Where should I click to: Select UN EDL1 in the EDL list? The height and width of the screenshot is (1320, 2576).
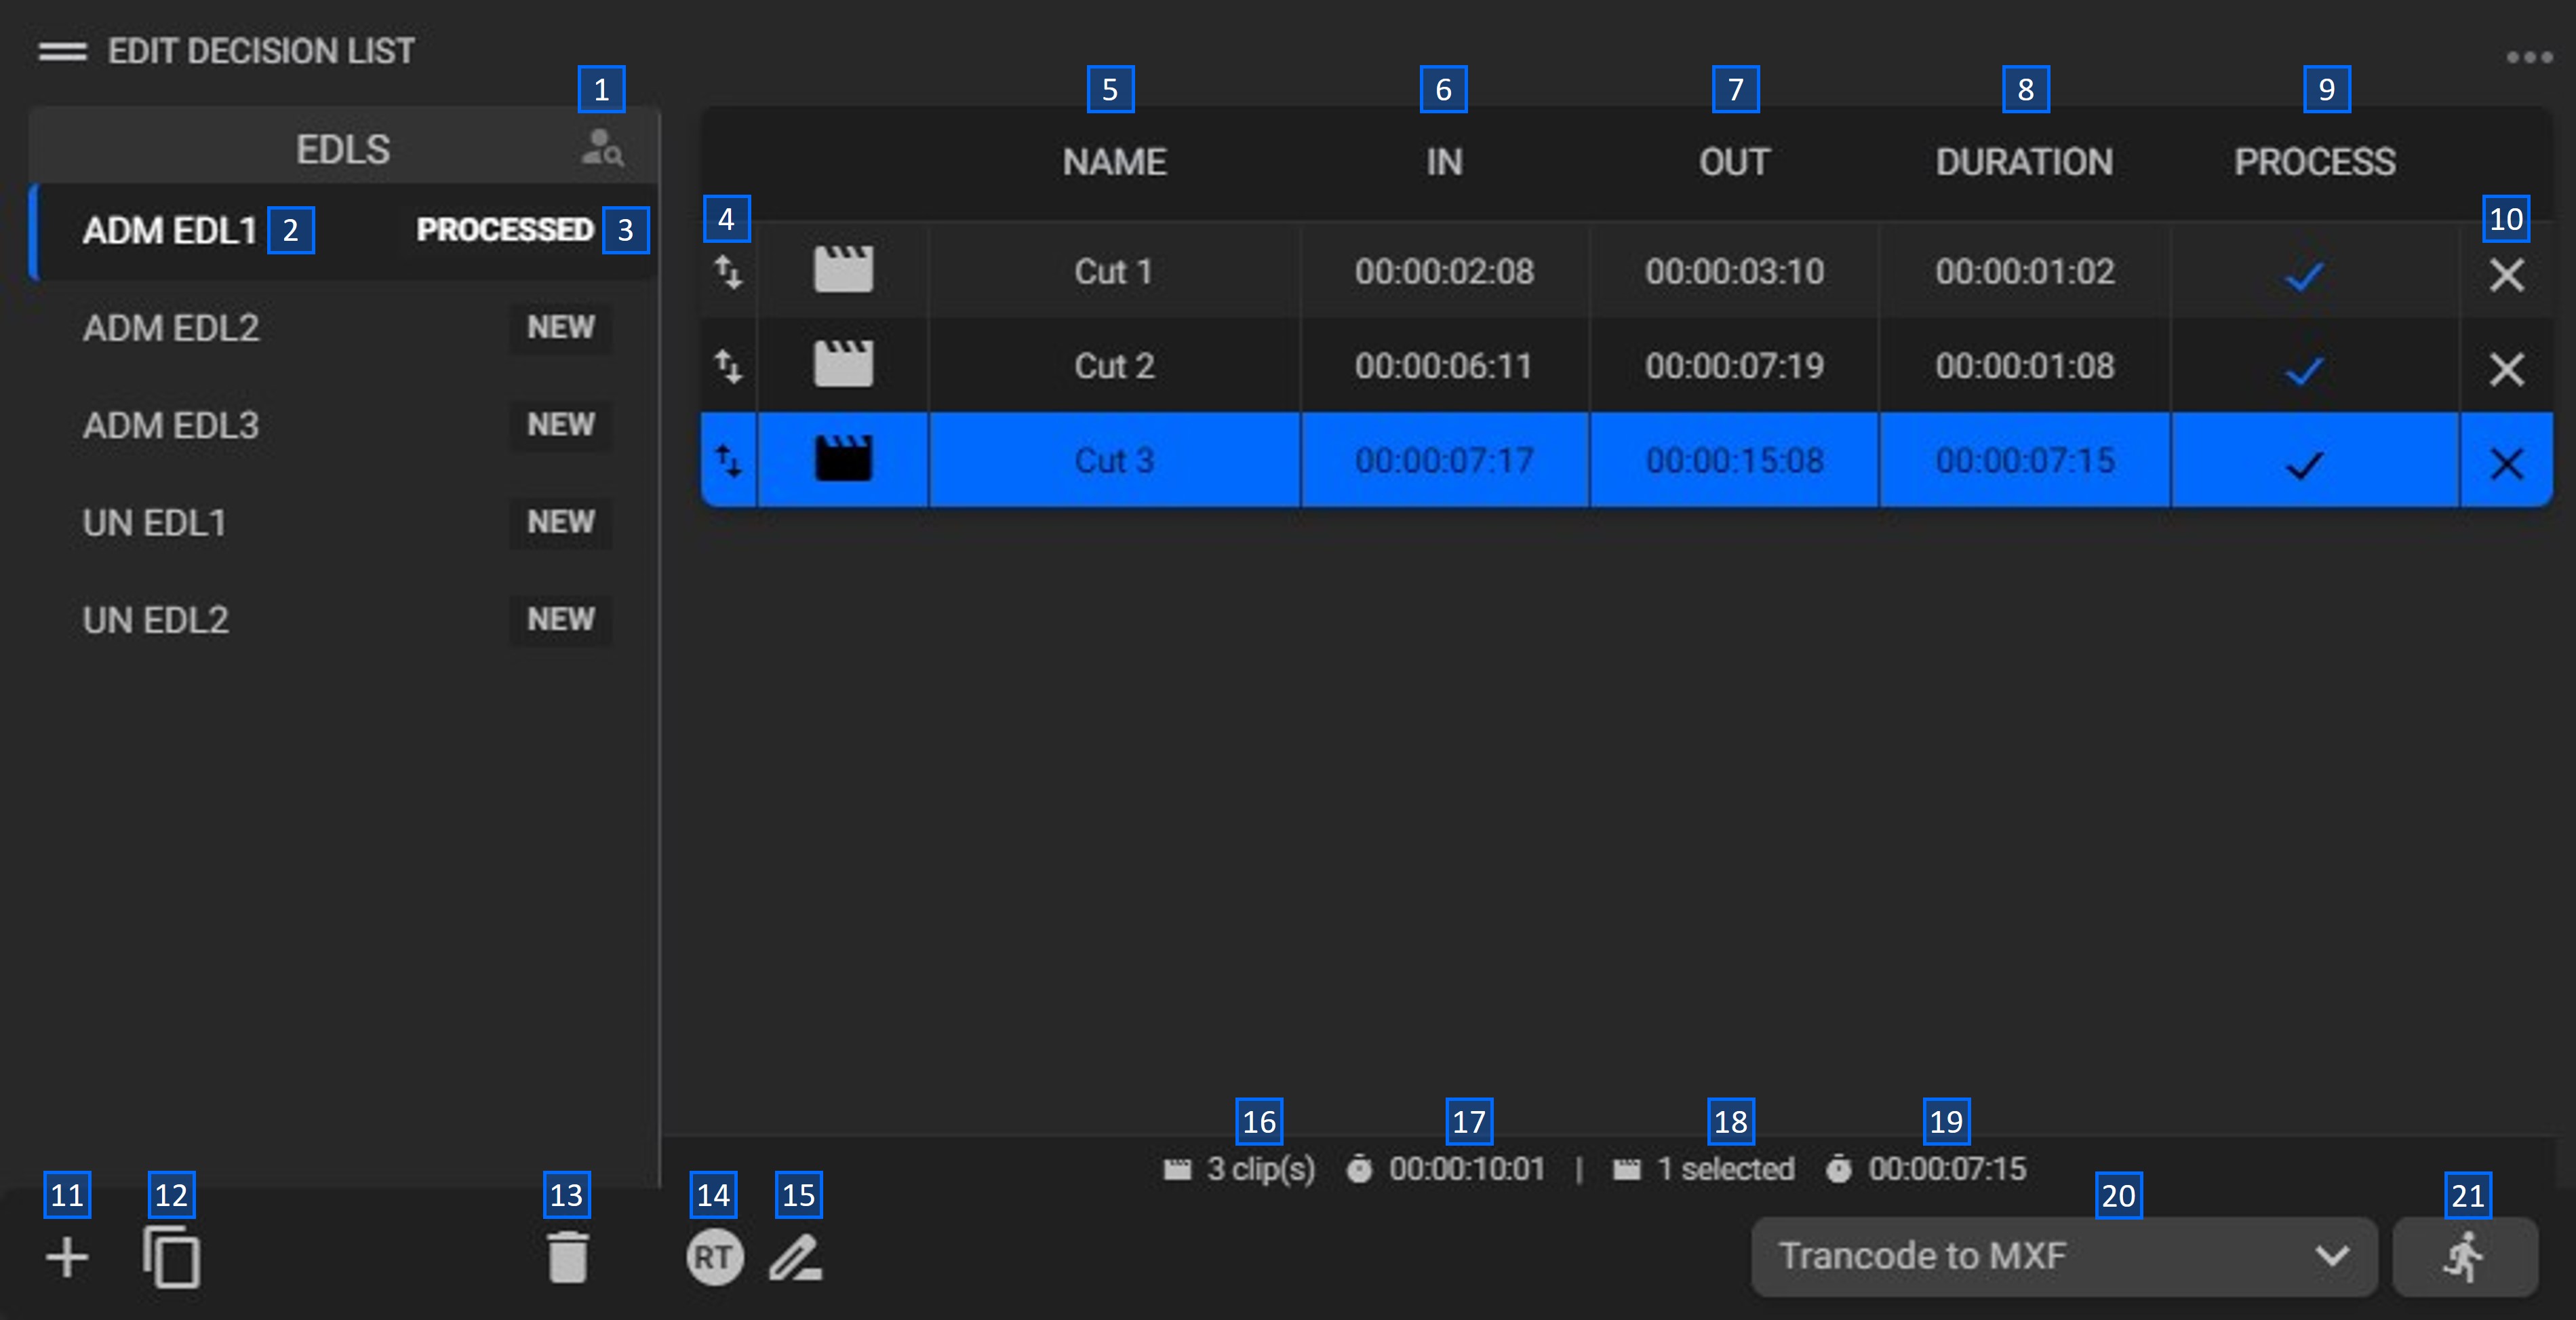coord(344,523)
